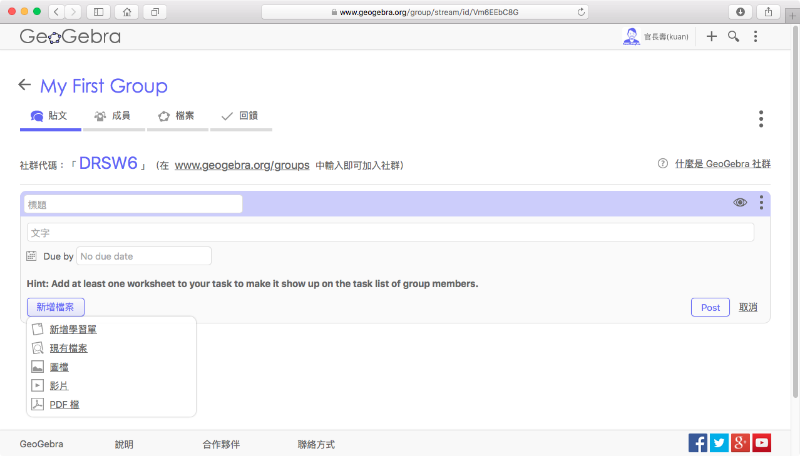The image size is (800, 456).
Task: Open the header three-dot menu
Action: (756, 36)
